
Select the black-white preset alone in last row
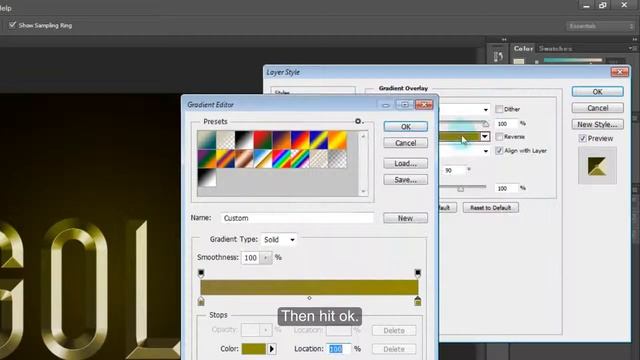point(207,177)
